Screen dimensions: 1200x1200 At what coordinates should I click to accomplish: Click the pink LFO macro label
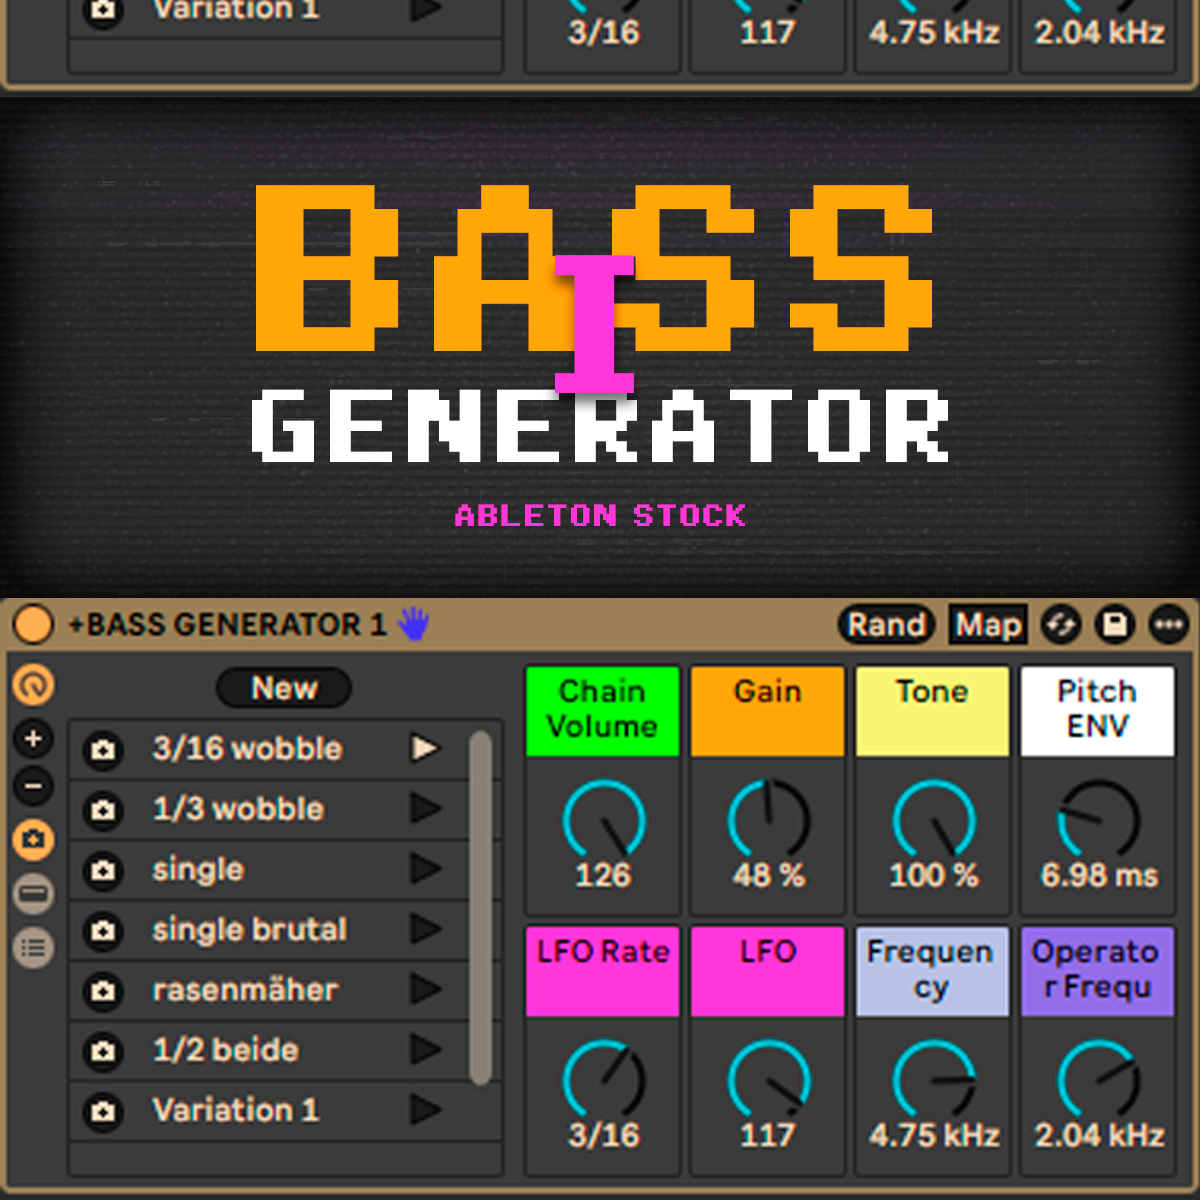click(x=768, y=971)
